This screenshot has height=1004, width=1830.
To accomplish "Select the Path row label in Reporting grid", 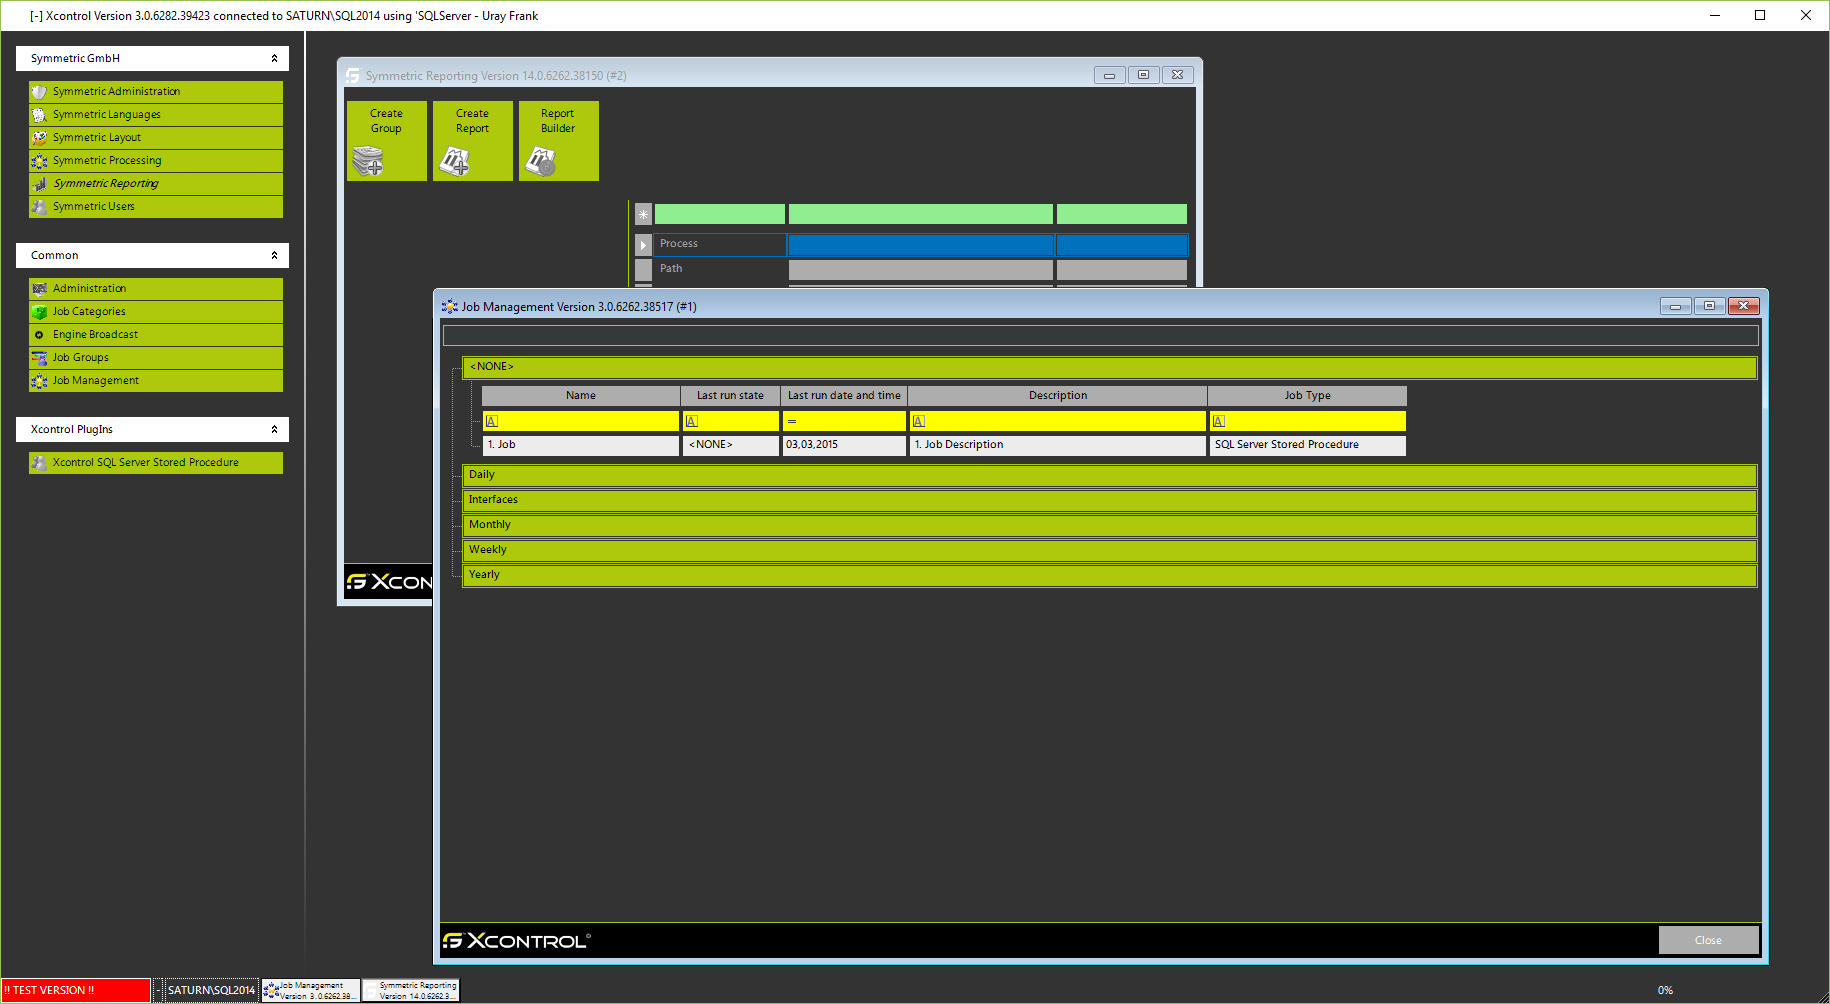I will click(720, 269).
